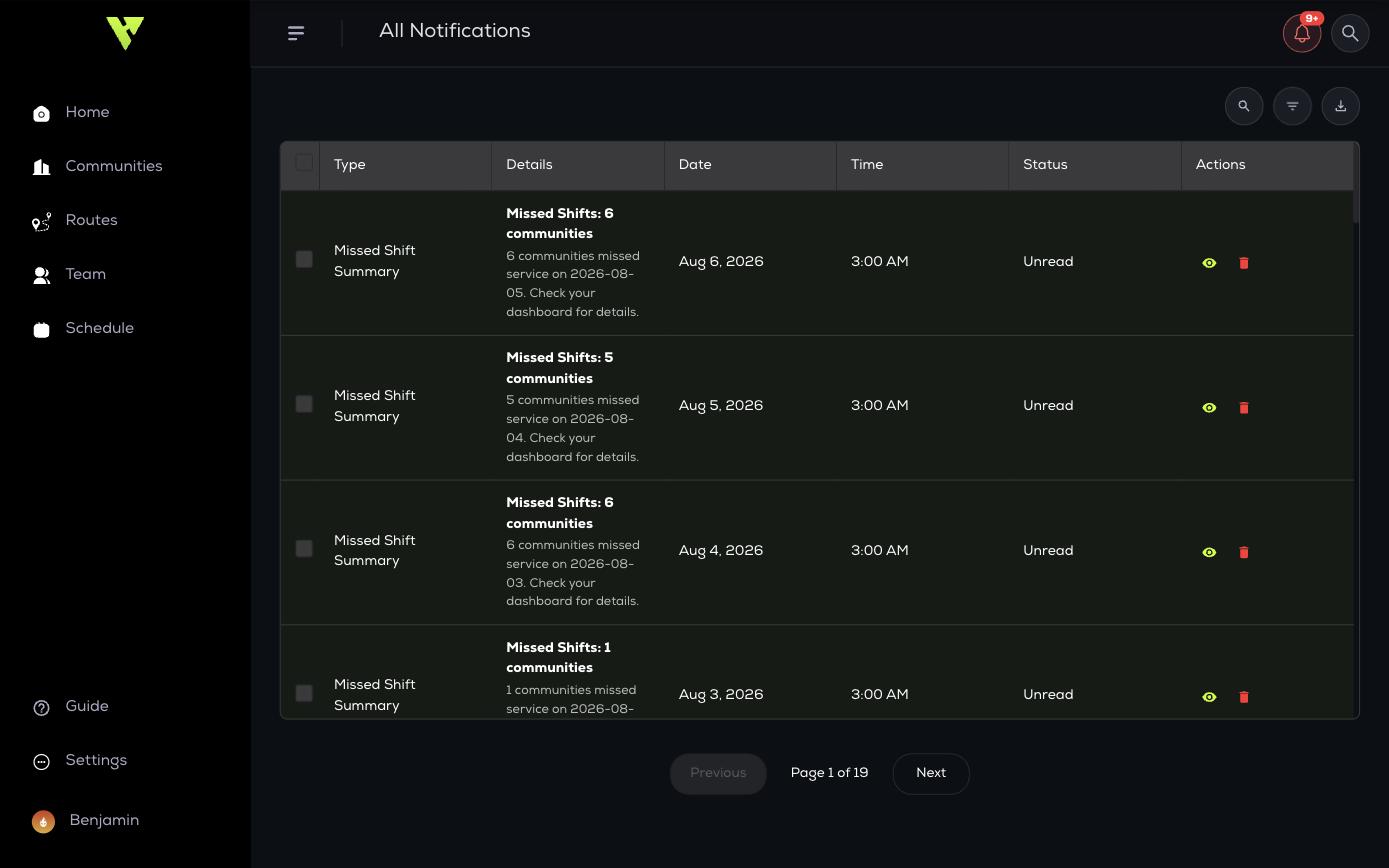
Task: Select the Aug 3, 2026 notification checkbox
Action: 304,693
